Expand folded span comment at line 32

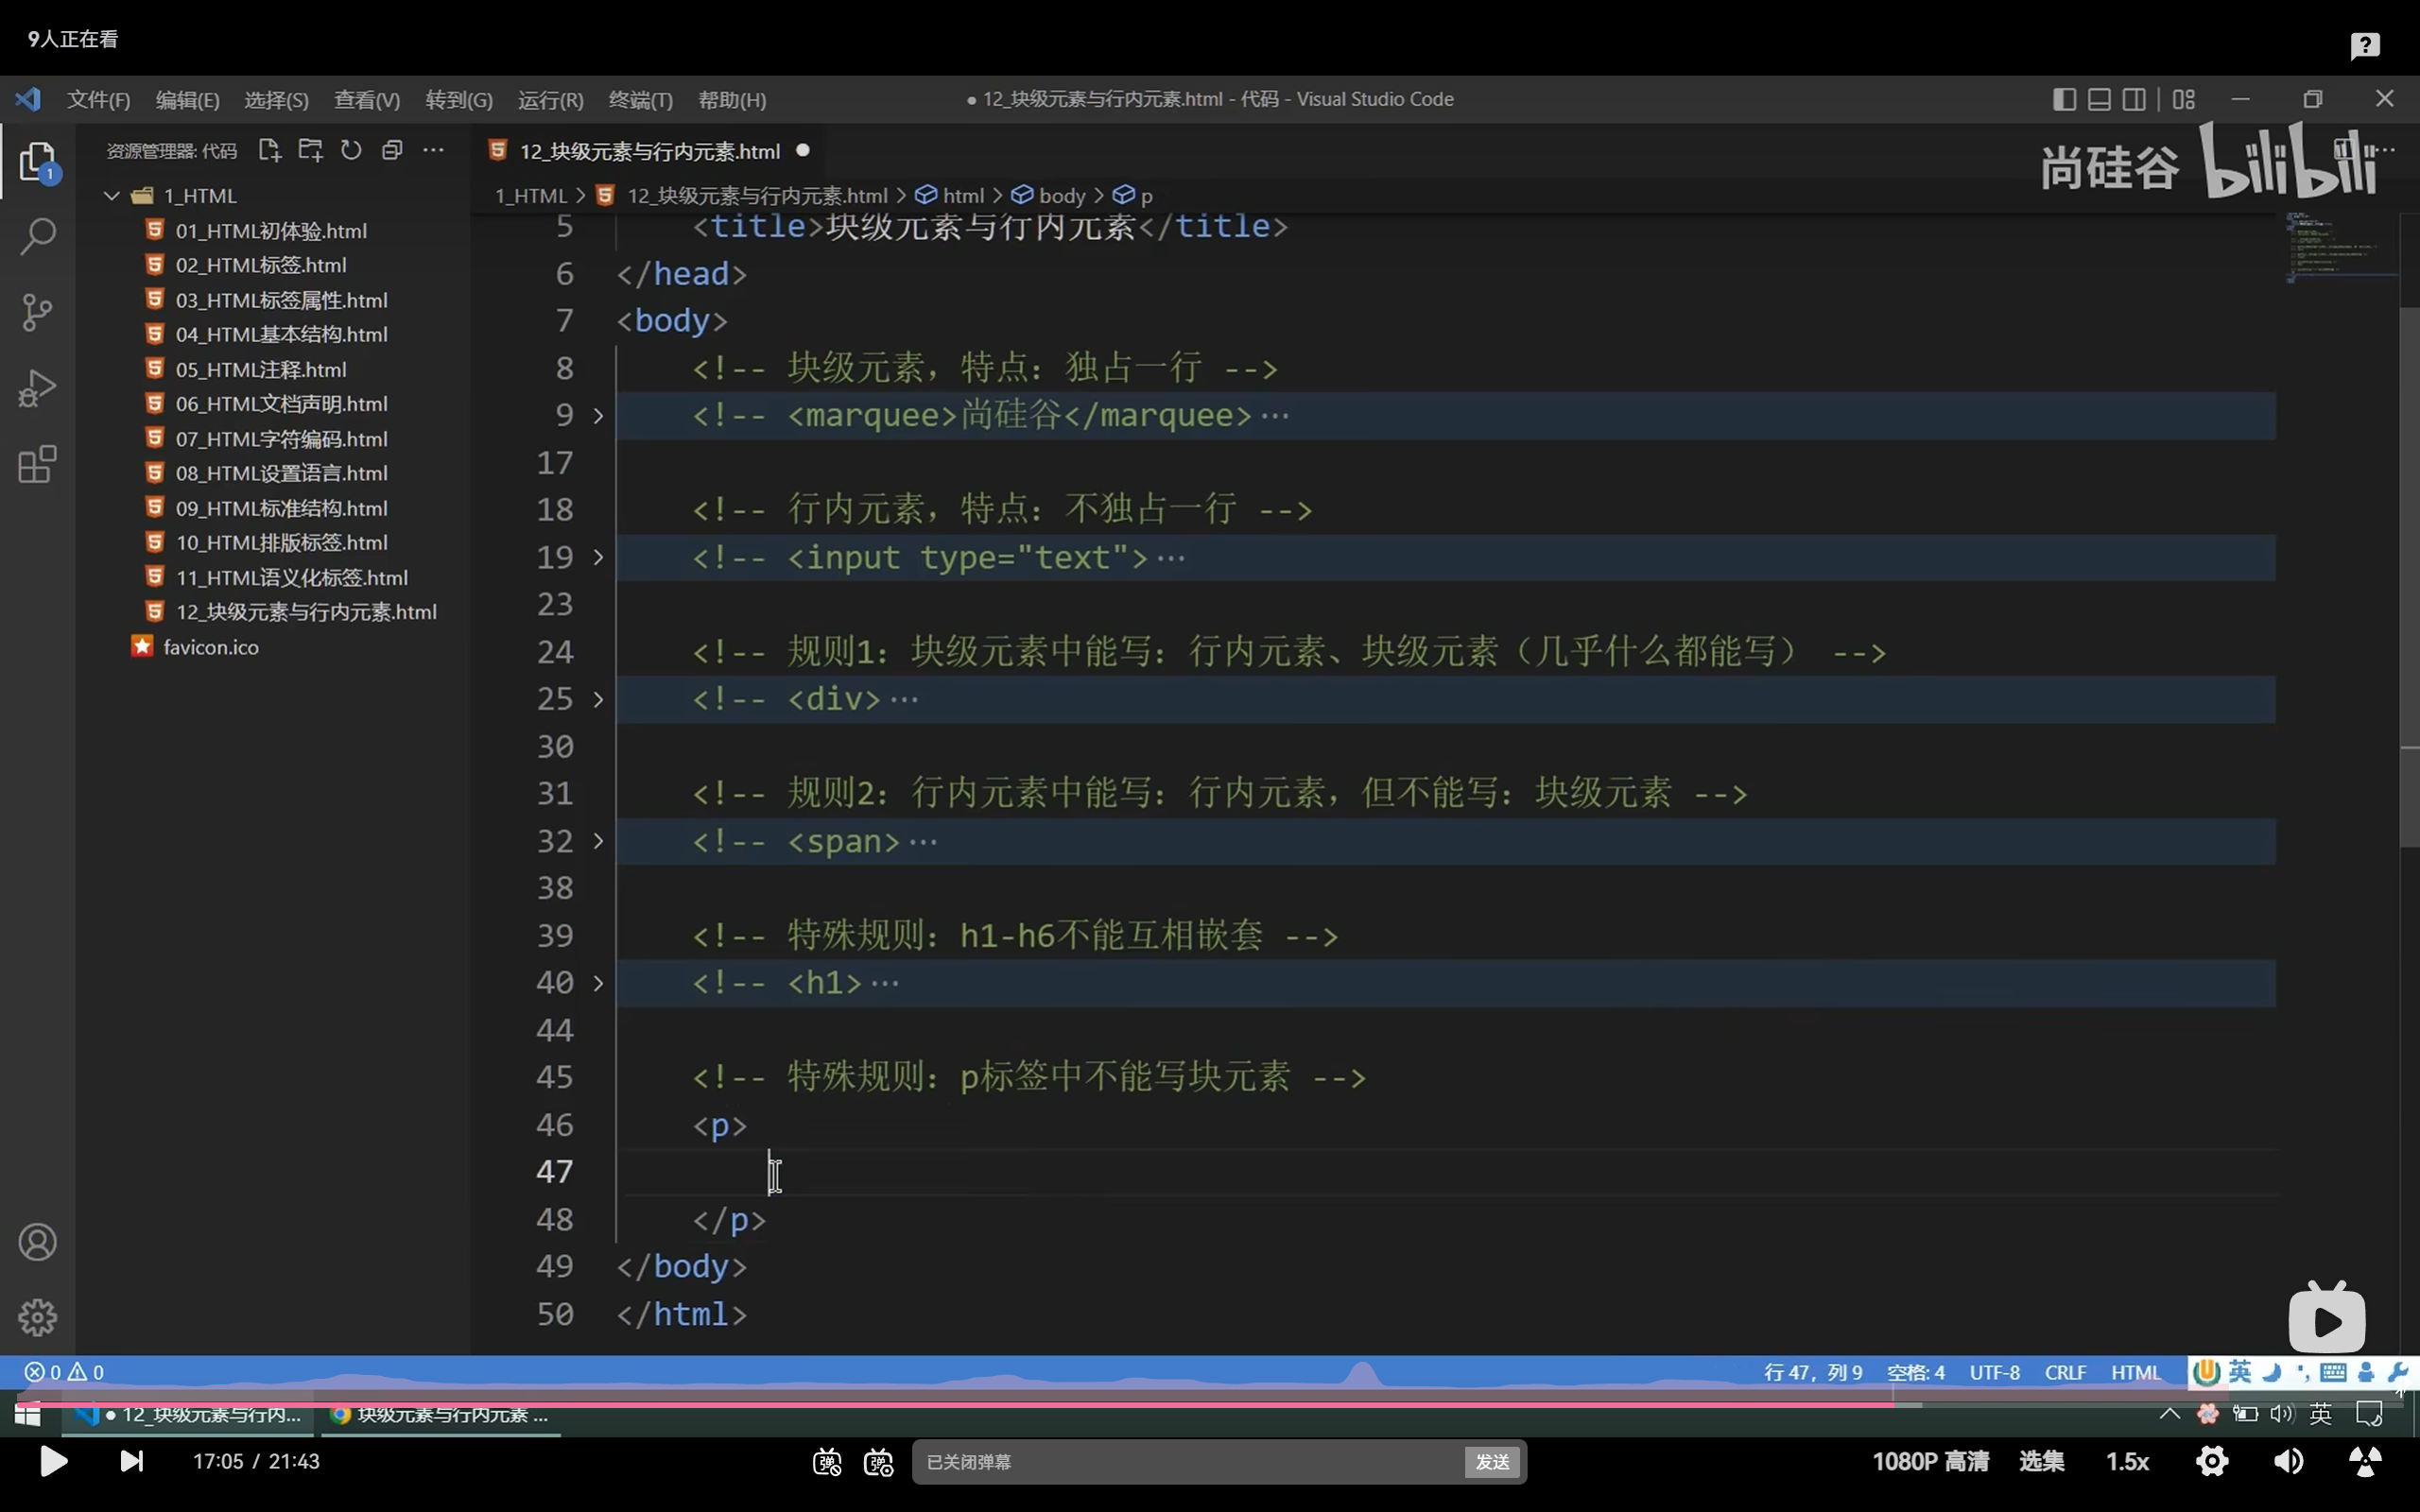598,841
